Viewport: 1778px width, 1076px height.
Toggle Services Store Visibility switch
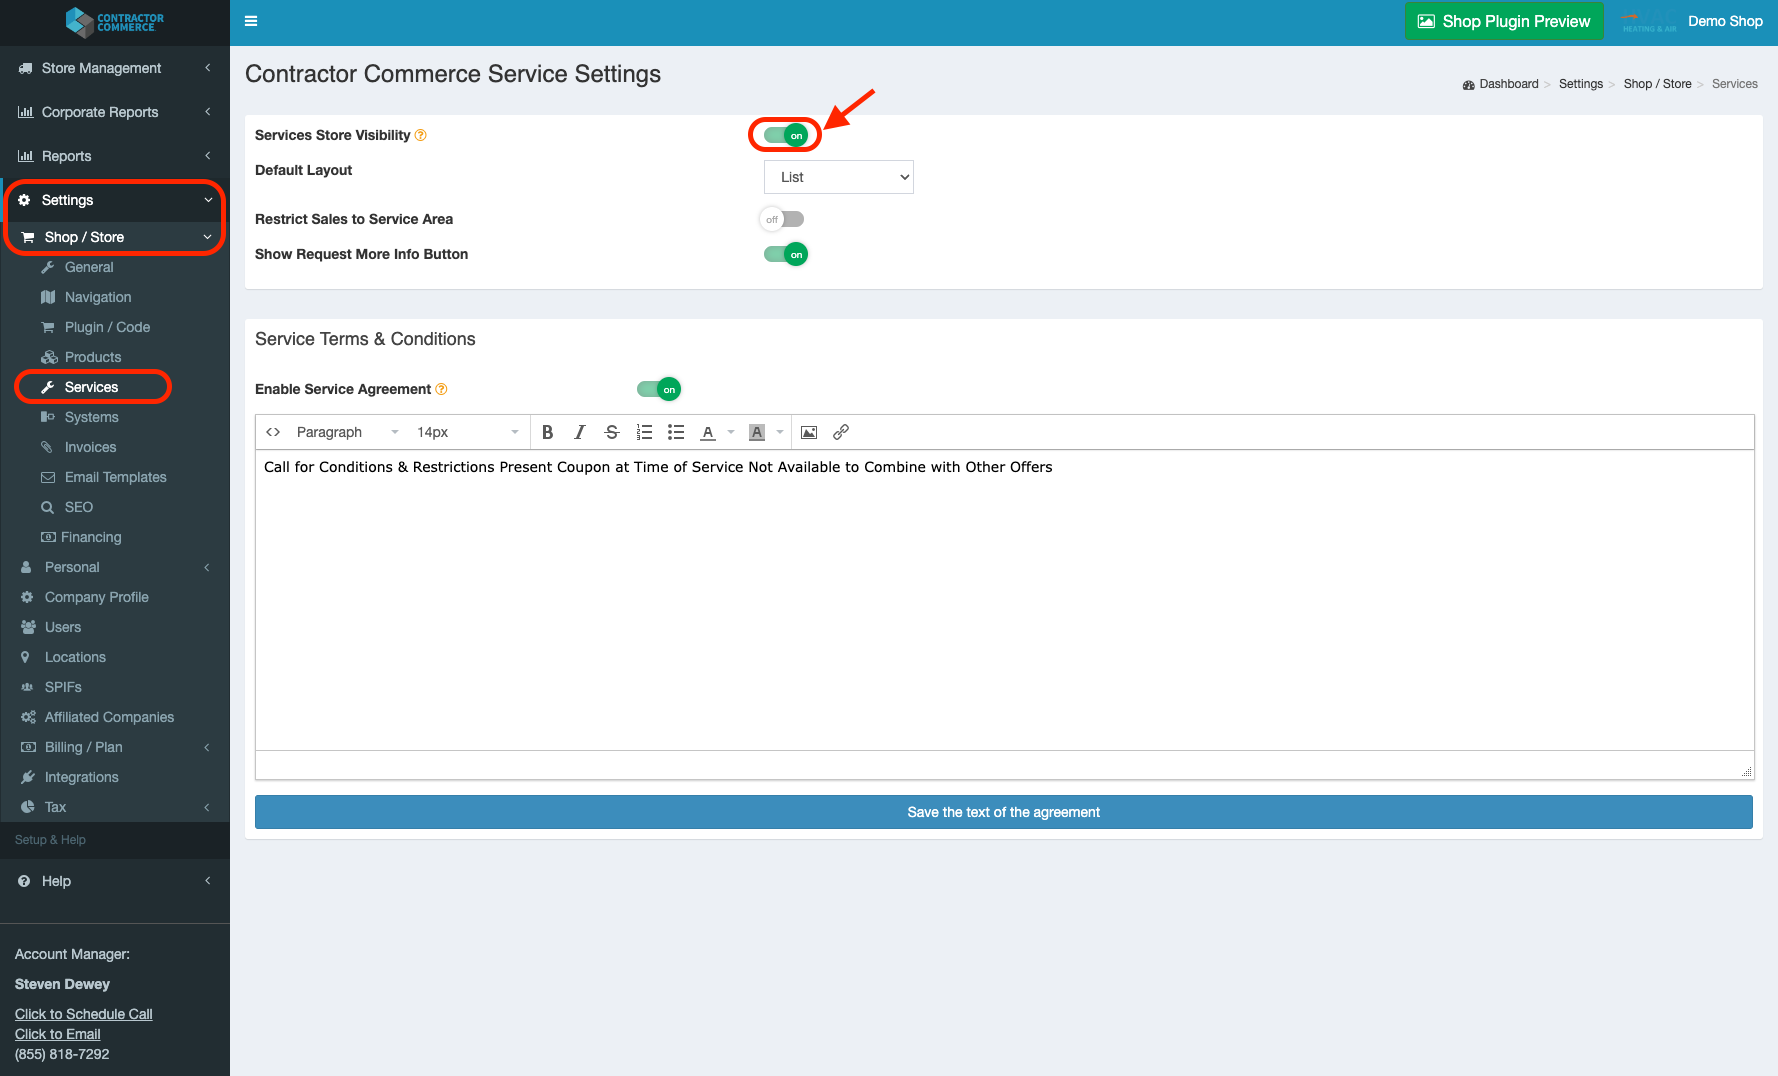pyautogui.click(x=785, y=135)
